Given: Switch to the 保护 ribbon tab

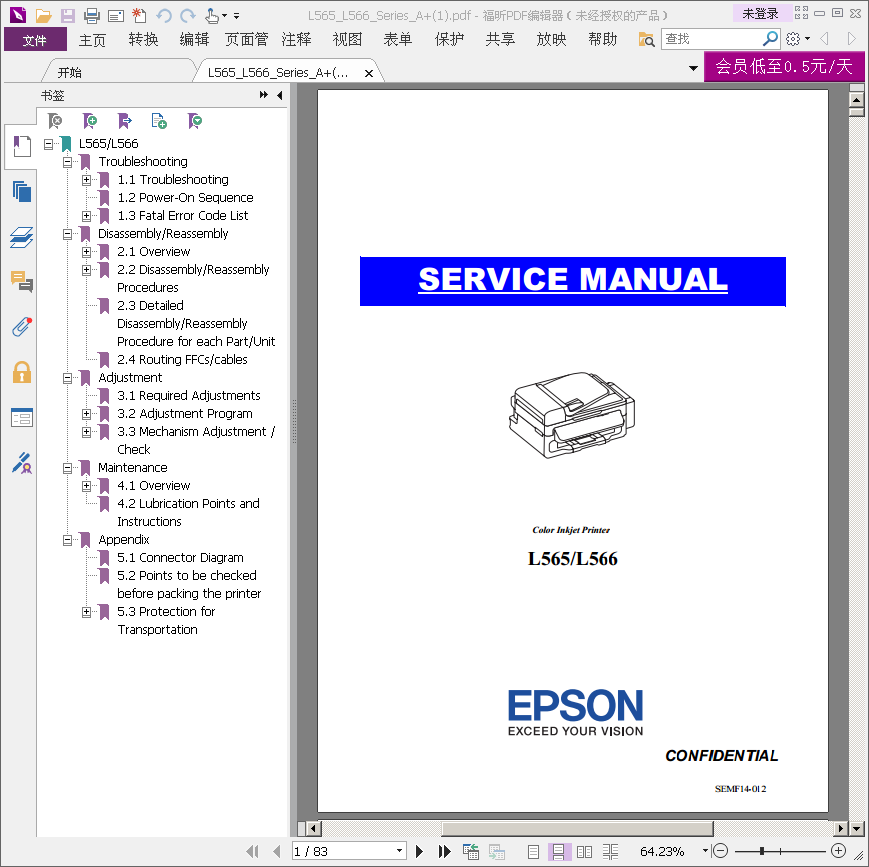Looking at the screenshot, I should pyautogui.click(x=449, y=40).
